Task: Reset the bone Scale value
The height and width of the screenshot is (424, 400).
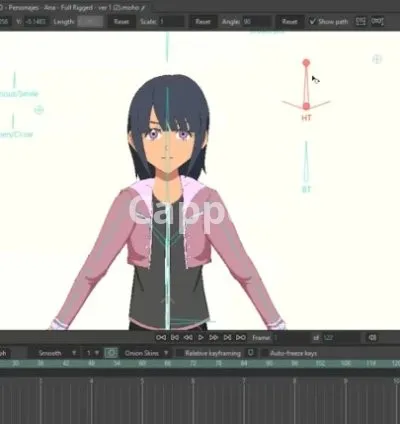Action: [203, 22]
